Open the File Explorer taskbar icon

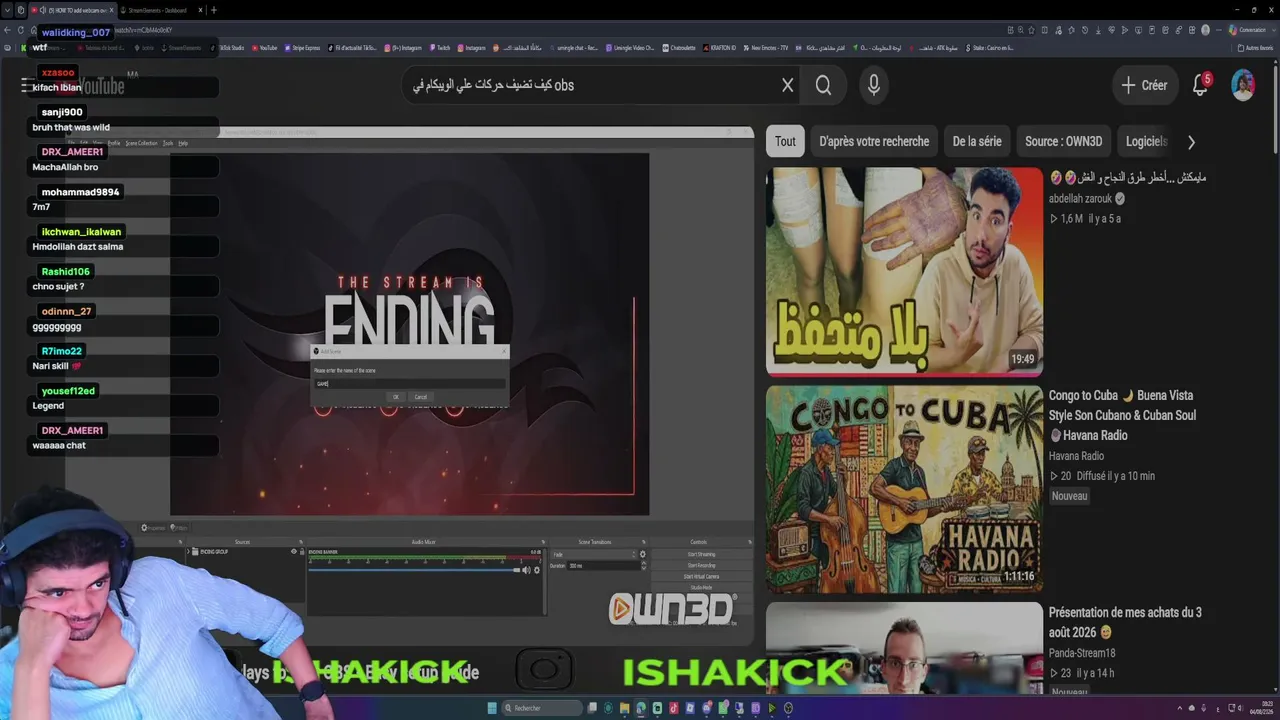(x=625, y=708)
